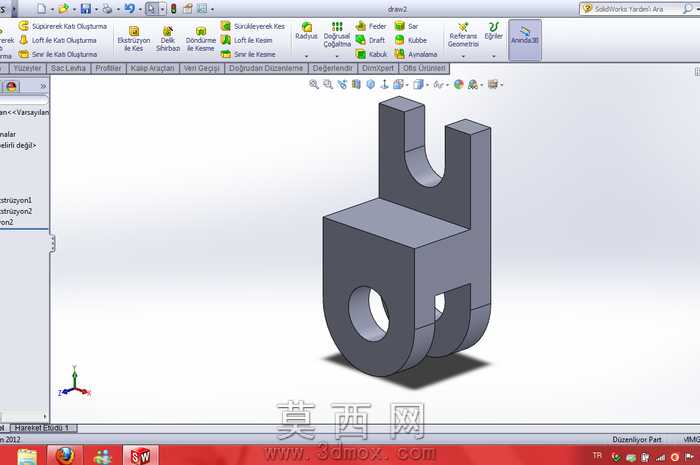Open the View Orientation icon
Viewport: 700px width, 465px height.
tap(398, 84)
